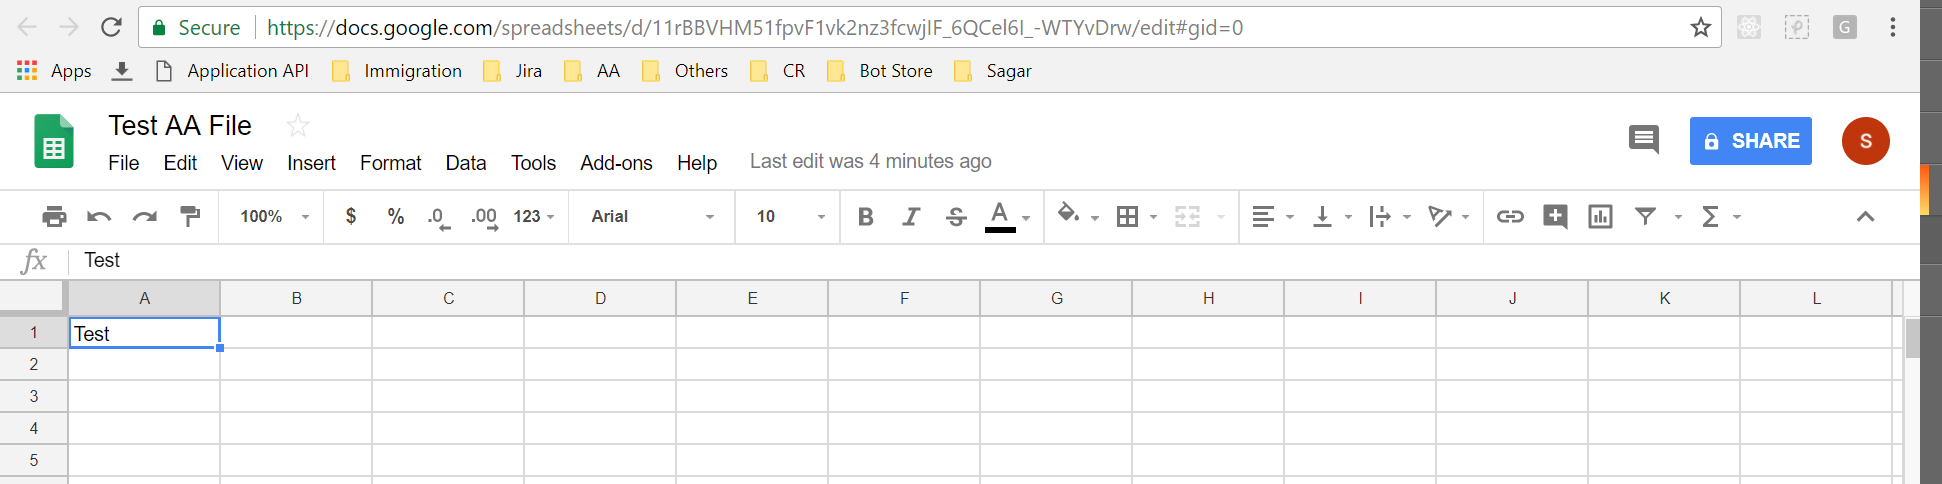
Task: Click the print icon in toolbar
Action: [54, 217]
